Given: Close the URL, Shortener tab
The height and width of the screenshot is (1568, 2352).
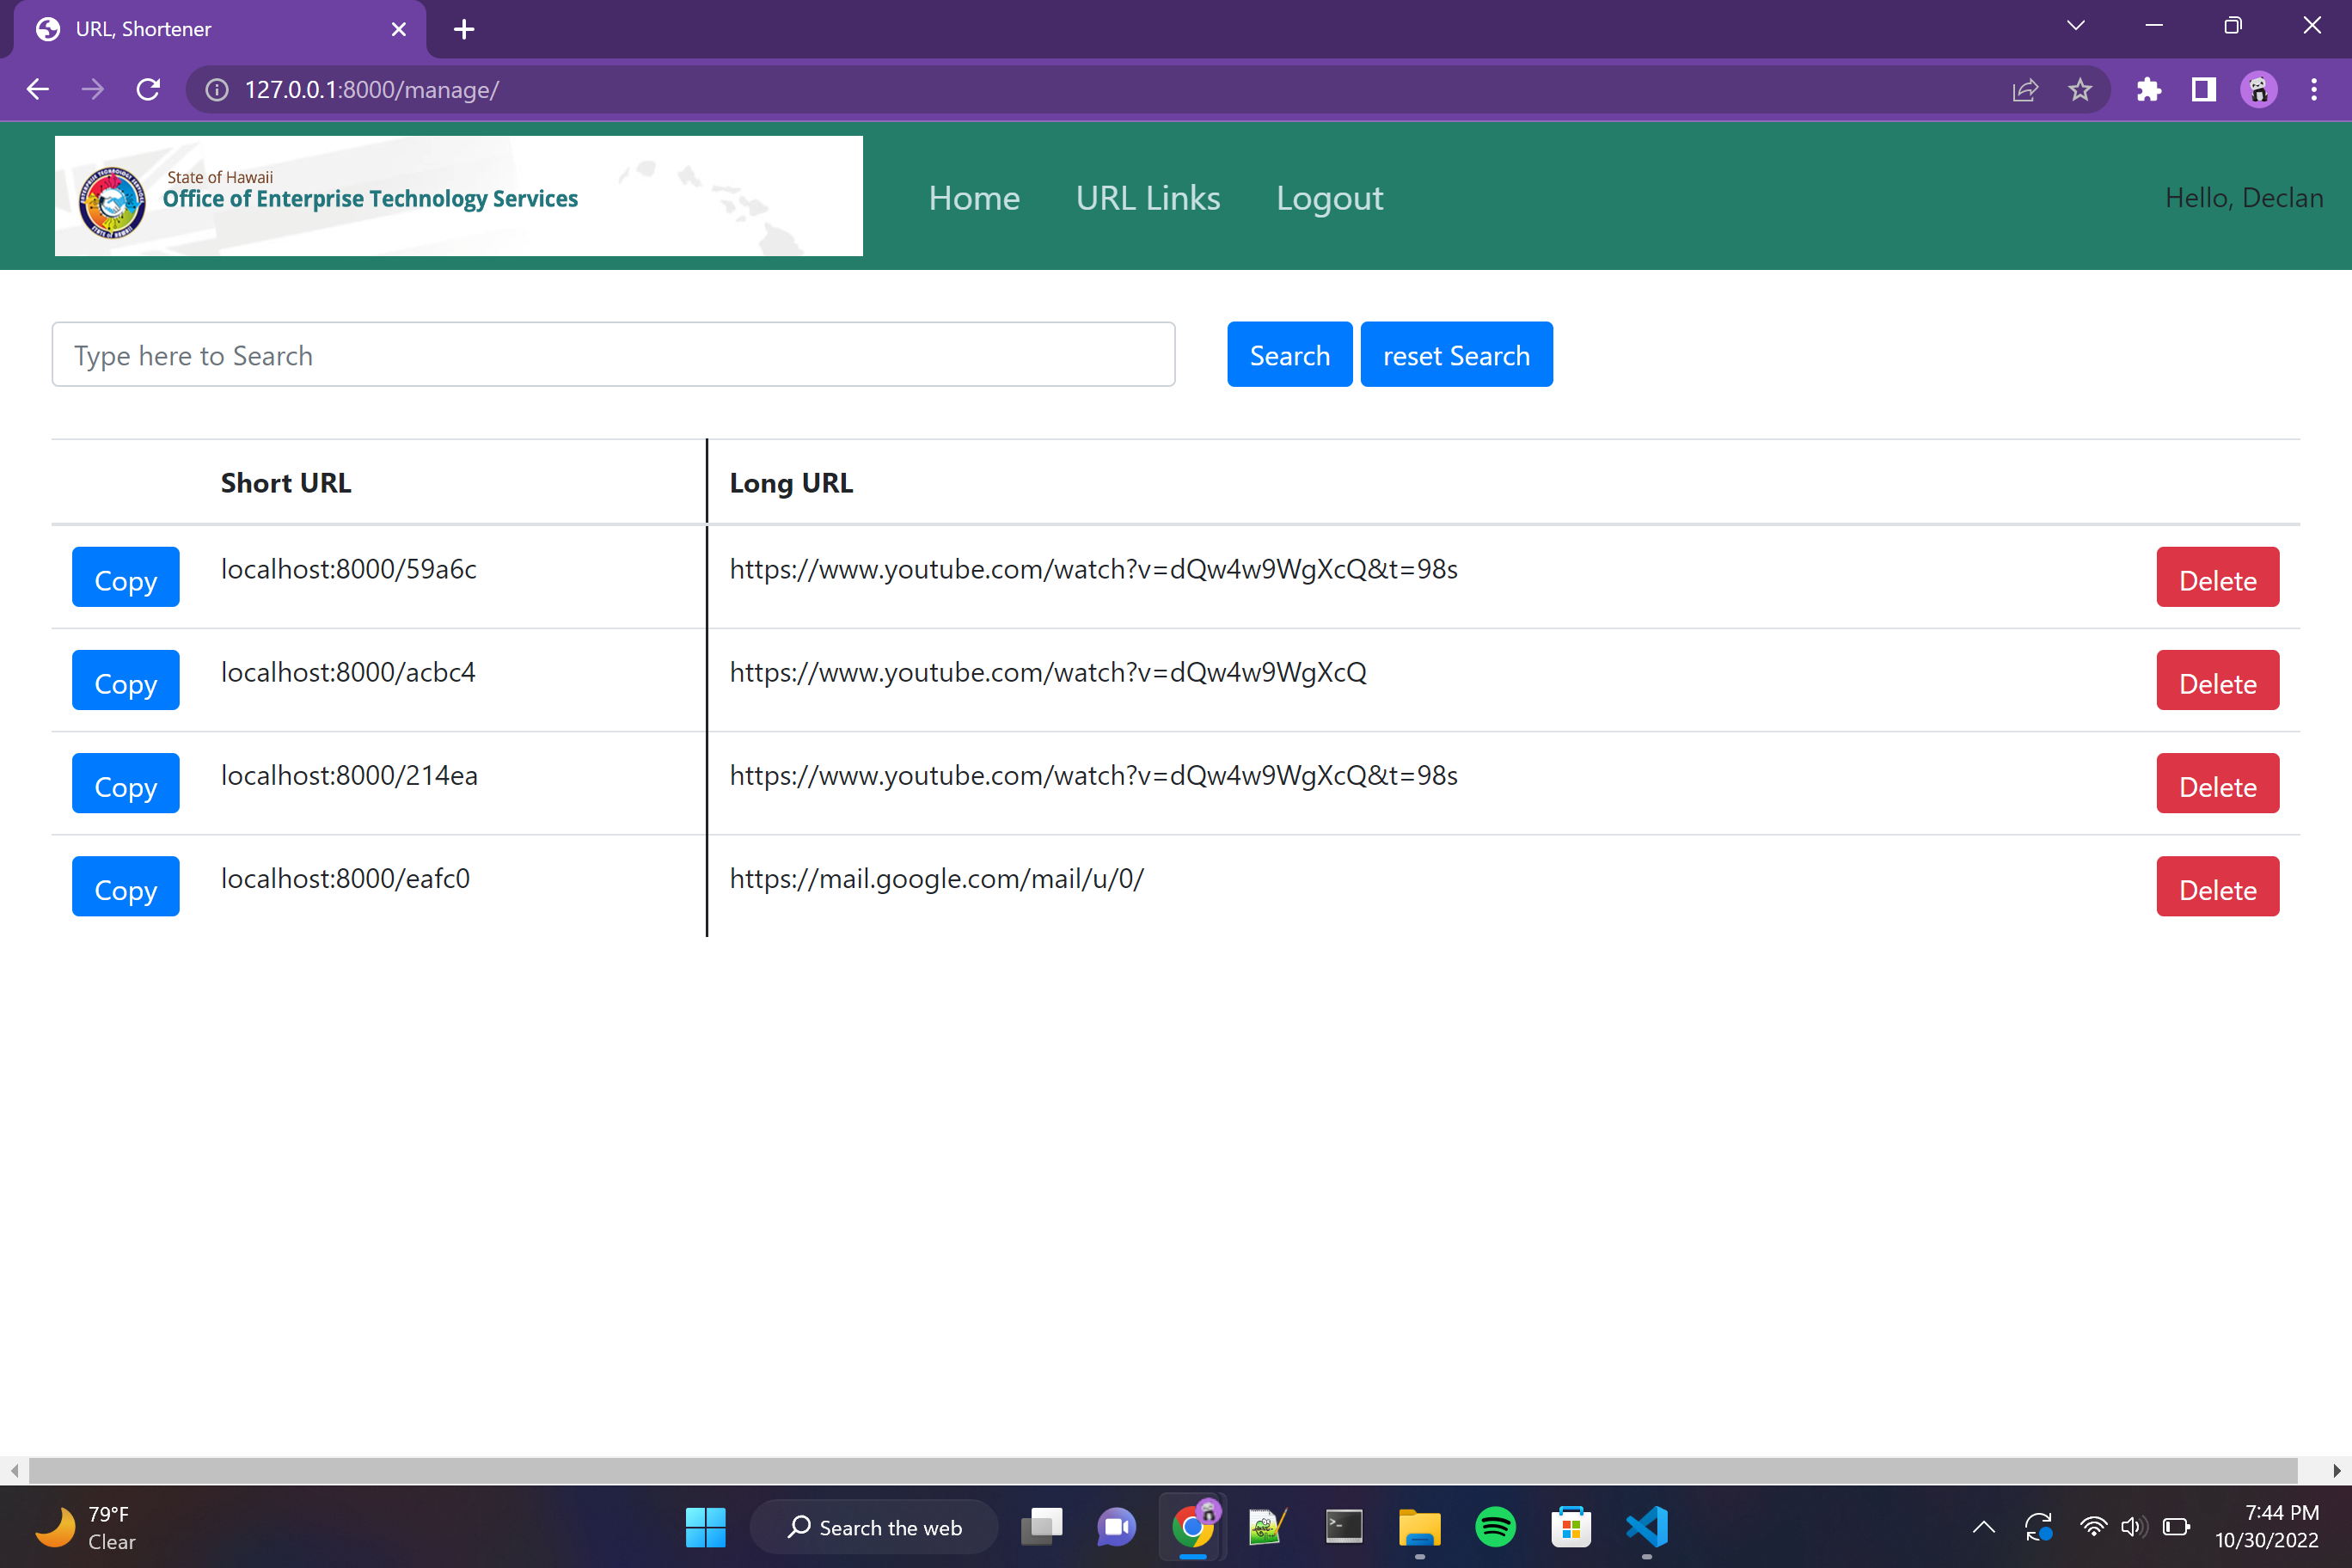Looking at the screenshot, I should coord(398,29).
